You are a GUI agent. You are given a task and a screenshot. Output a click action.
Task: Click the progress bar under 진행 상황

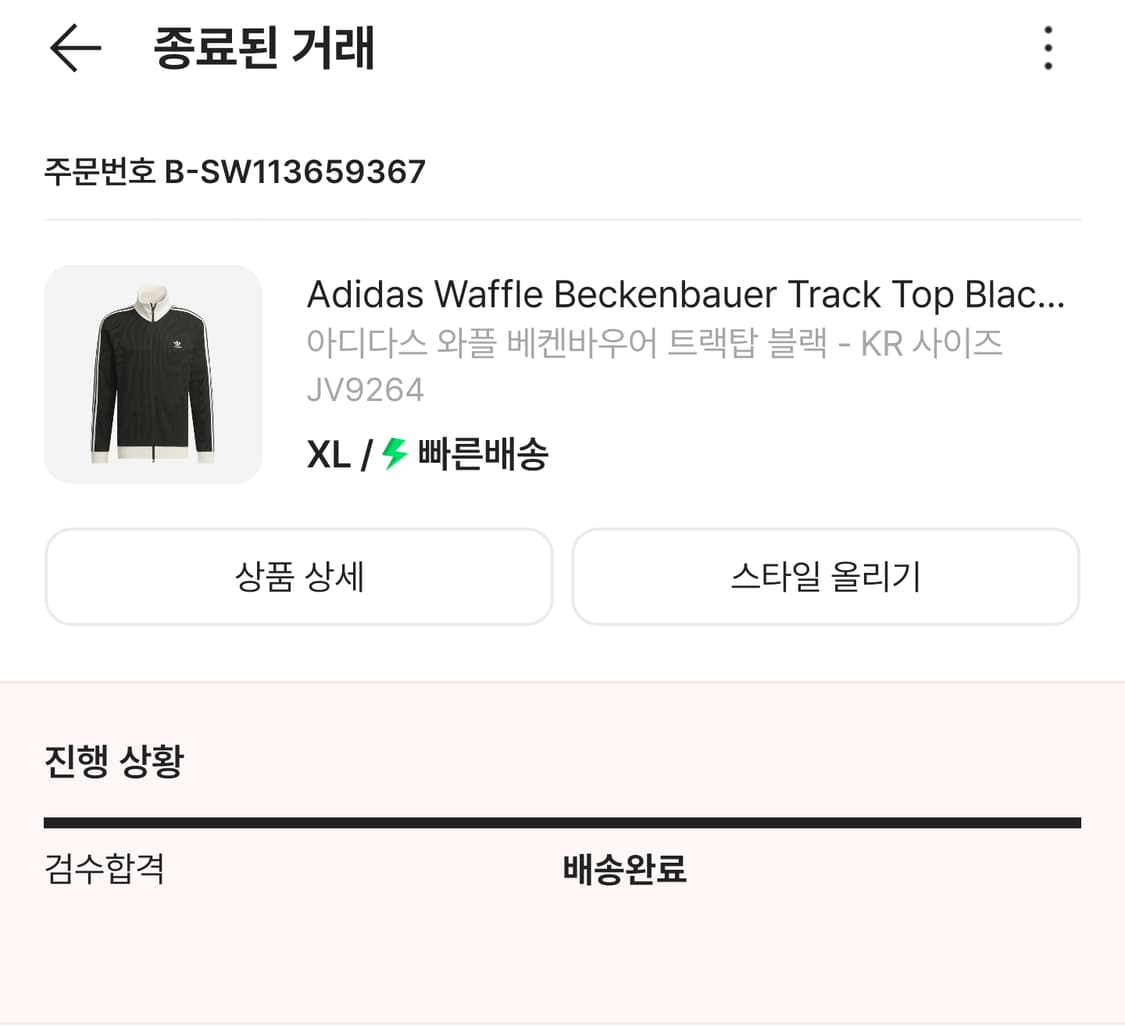coord(562,822)
